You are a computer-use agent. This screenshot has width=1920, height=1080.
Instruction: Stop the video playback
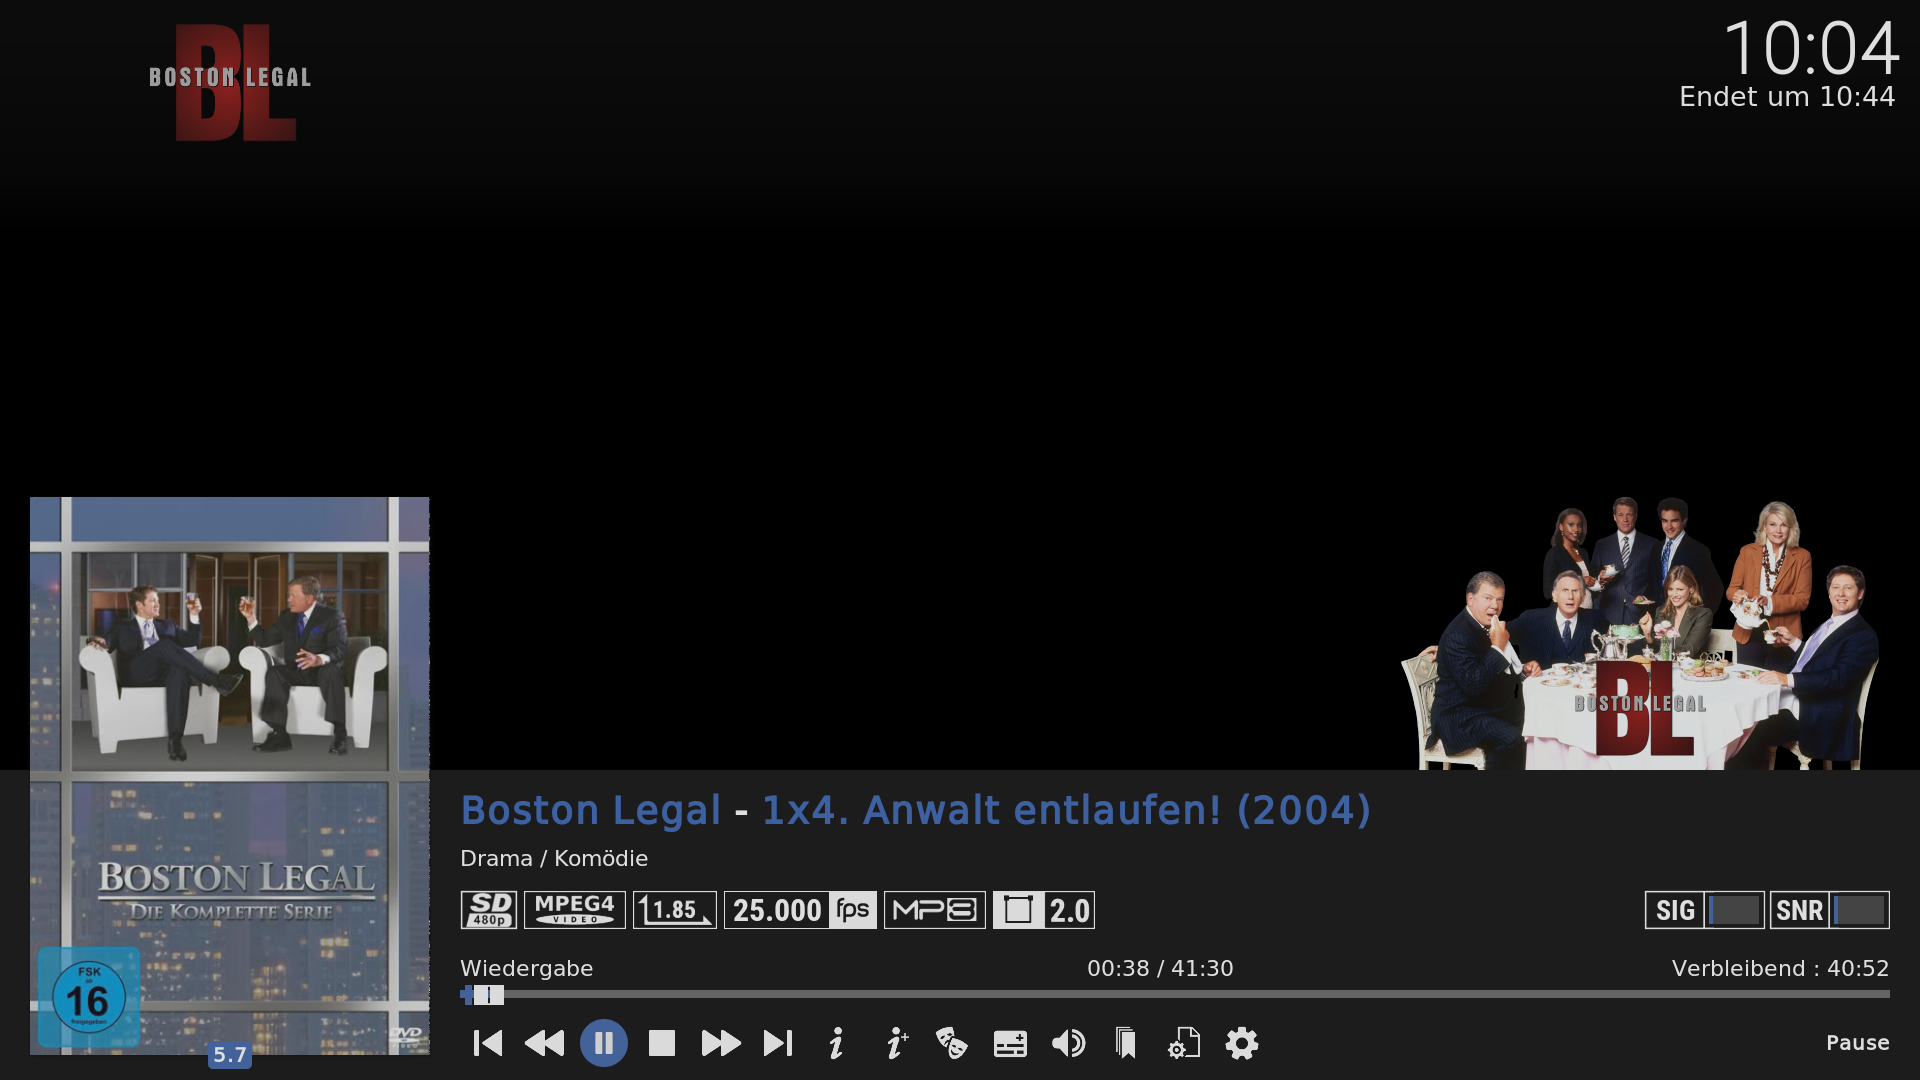click(x=662, y=1043)
